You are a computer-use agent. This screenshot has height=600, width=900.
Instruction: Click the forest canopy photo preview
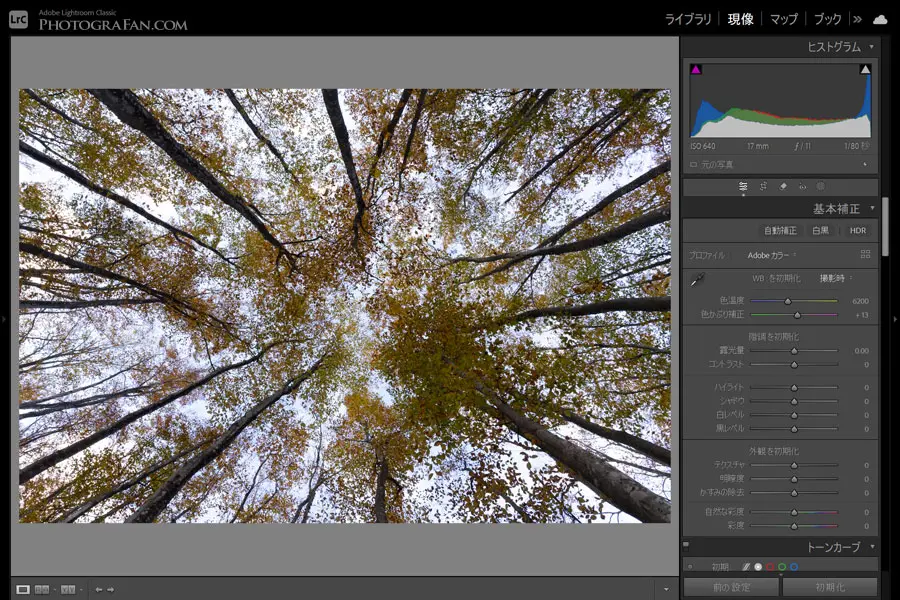(344, 305)
